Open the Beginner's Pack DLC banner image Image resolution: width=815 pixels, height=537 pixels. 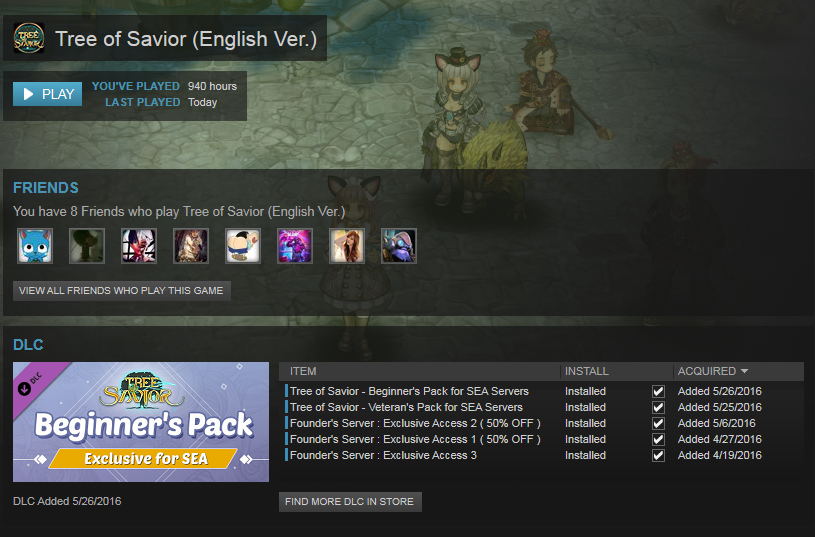(x=141, y=422)
